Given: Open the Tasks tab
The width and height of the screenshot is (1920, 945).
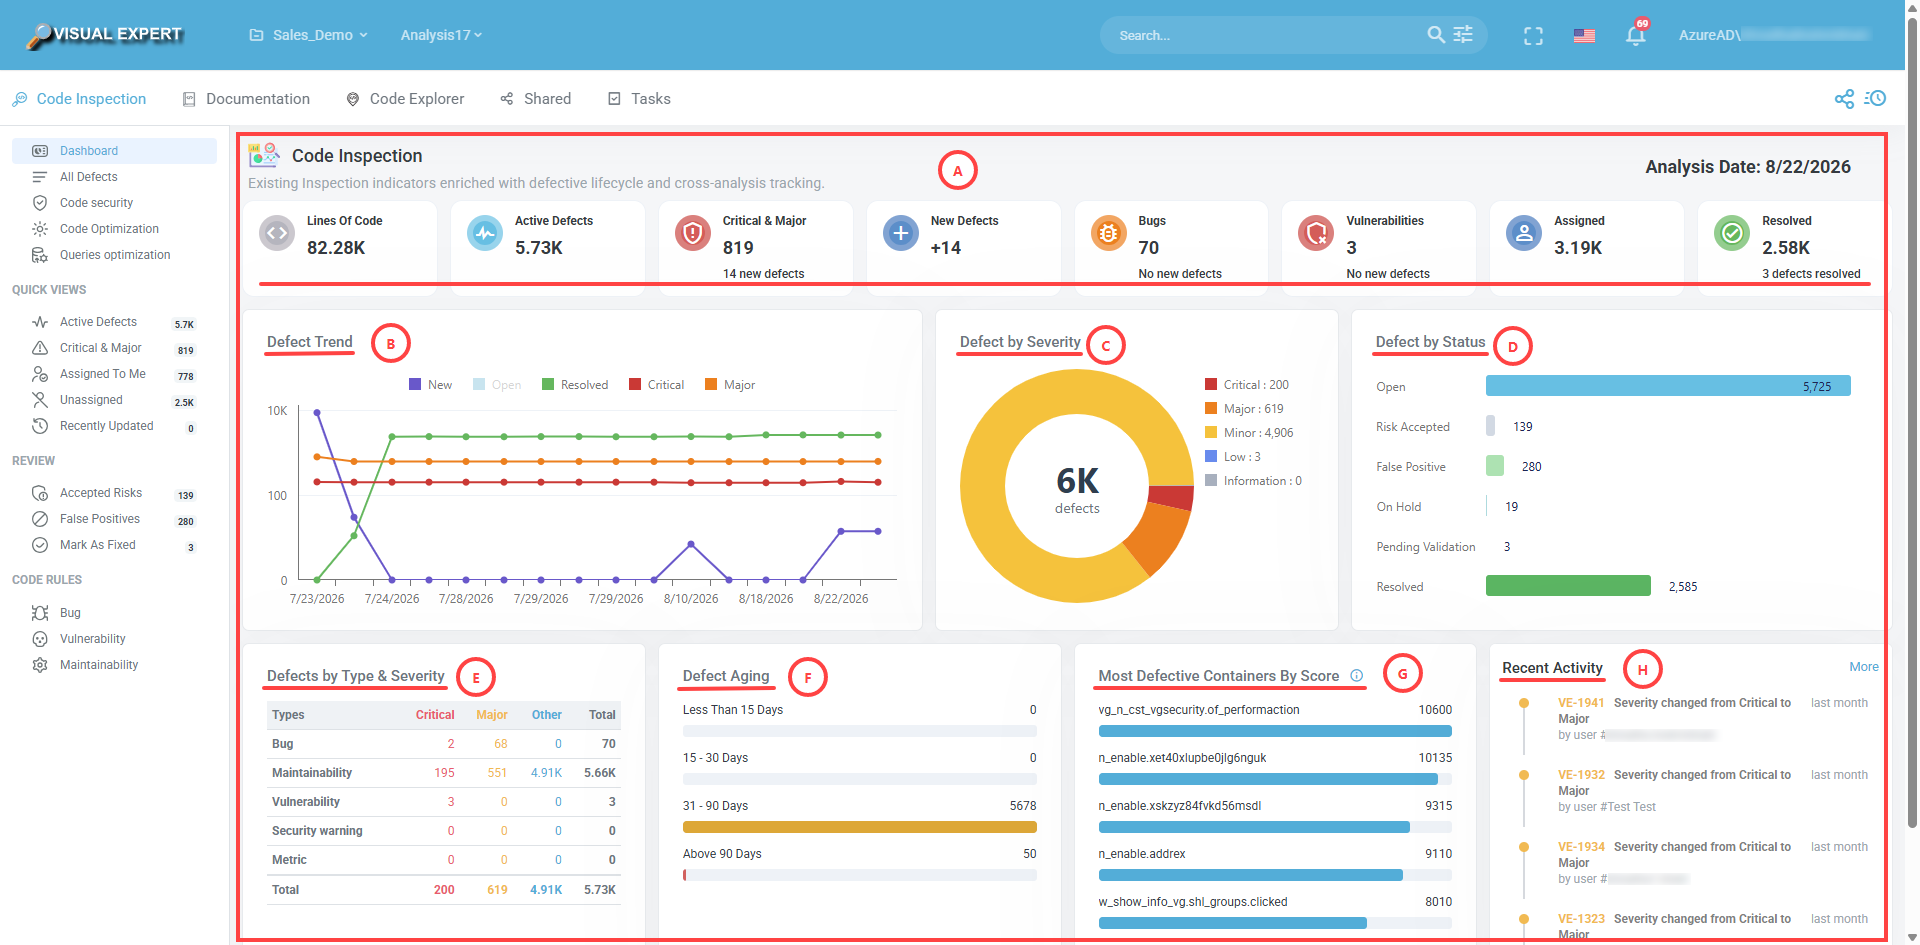Looking at the screenshot, I should pyautogui.click(x=639, y=99).
